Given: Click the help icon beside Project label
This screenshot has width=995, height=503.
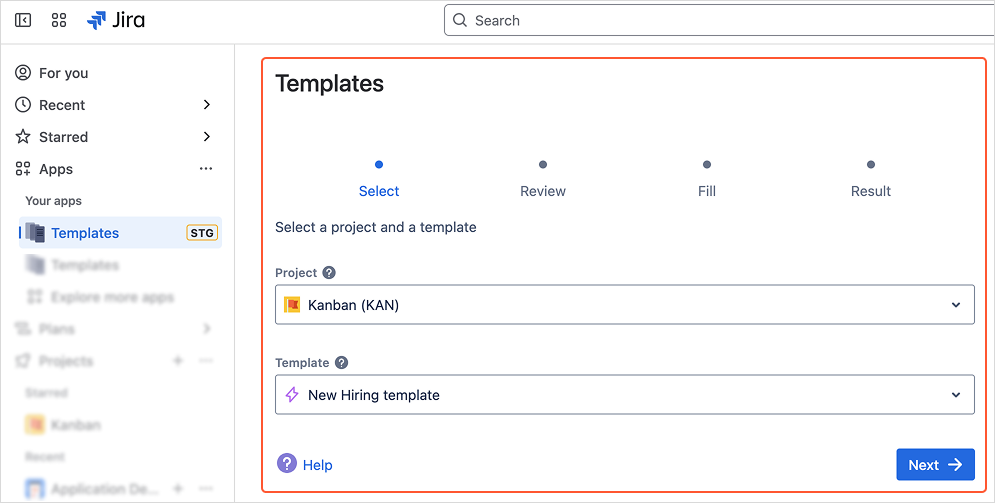Looking at the screenshot, I should coord(329,273).
